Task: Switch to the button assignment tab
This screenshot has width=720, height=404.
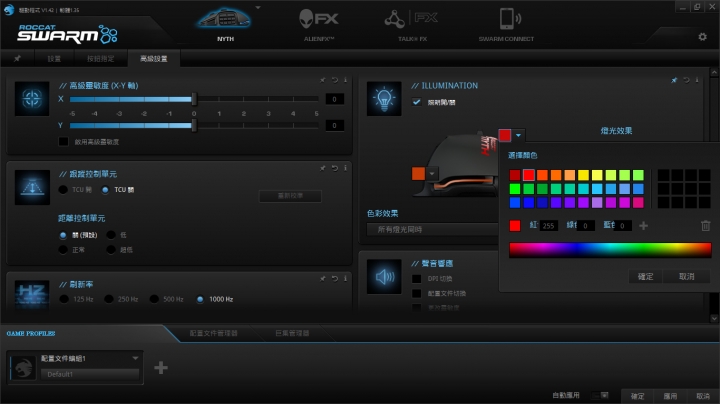Action: pyautogui.click(x=101, y=59)
